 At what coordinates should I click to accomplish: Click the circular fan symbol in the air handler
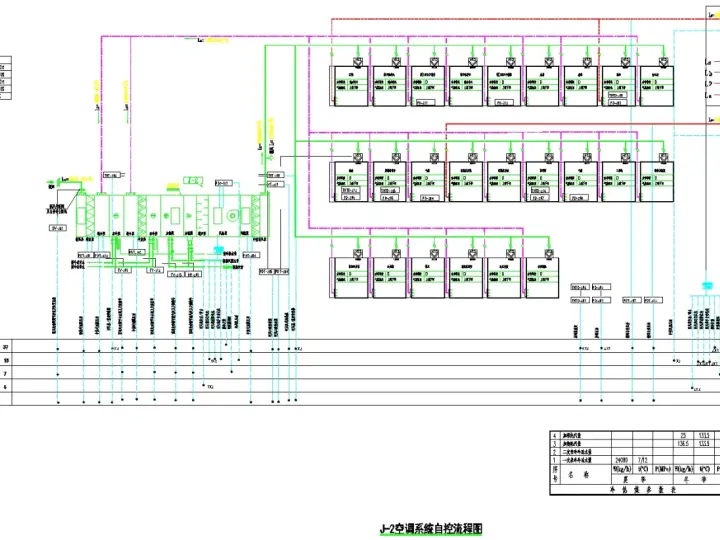[x=233, y=215]
